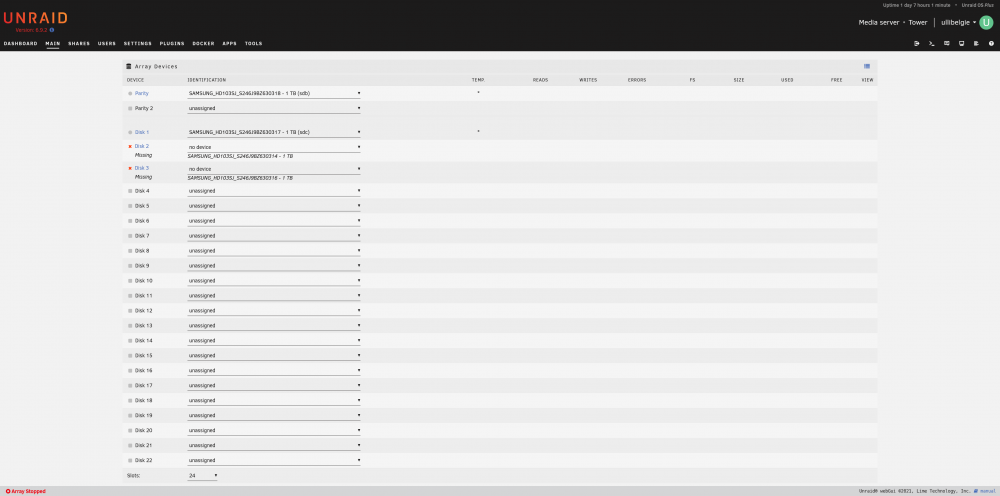
Task: Open the Tools tab
Action: pyautogui.click(x=253, y=43)
